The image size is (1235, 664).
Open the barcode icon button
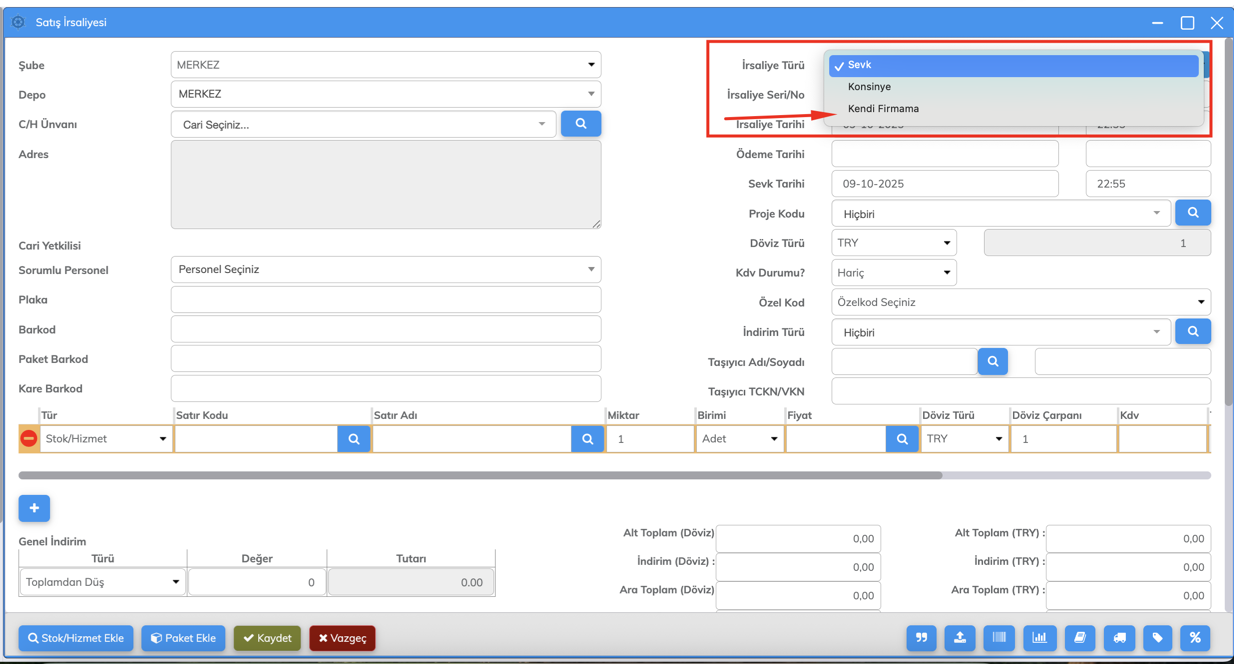click(x=999, y=638)
